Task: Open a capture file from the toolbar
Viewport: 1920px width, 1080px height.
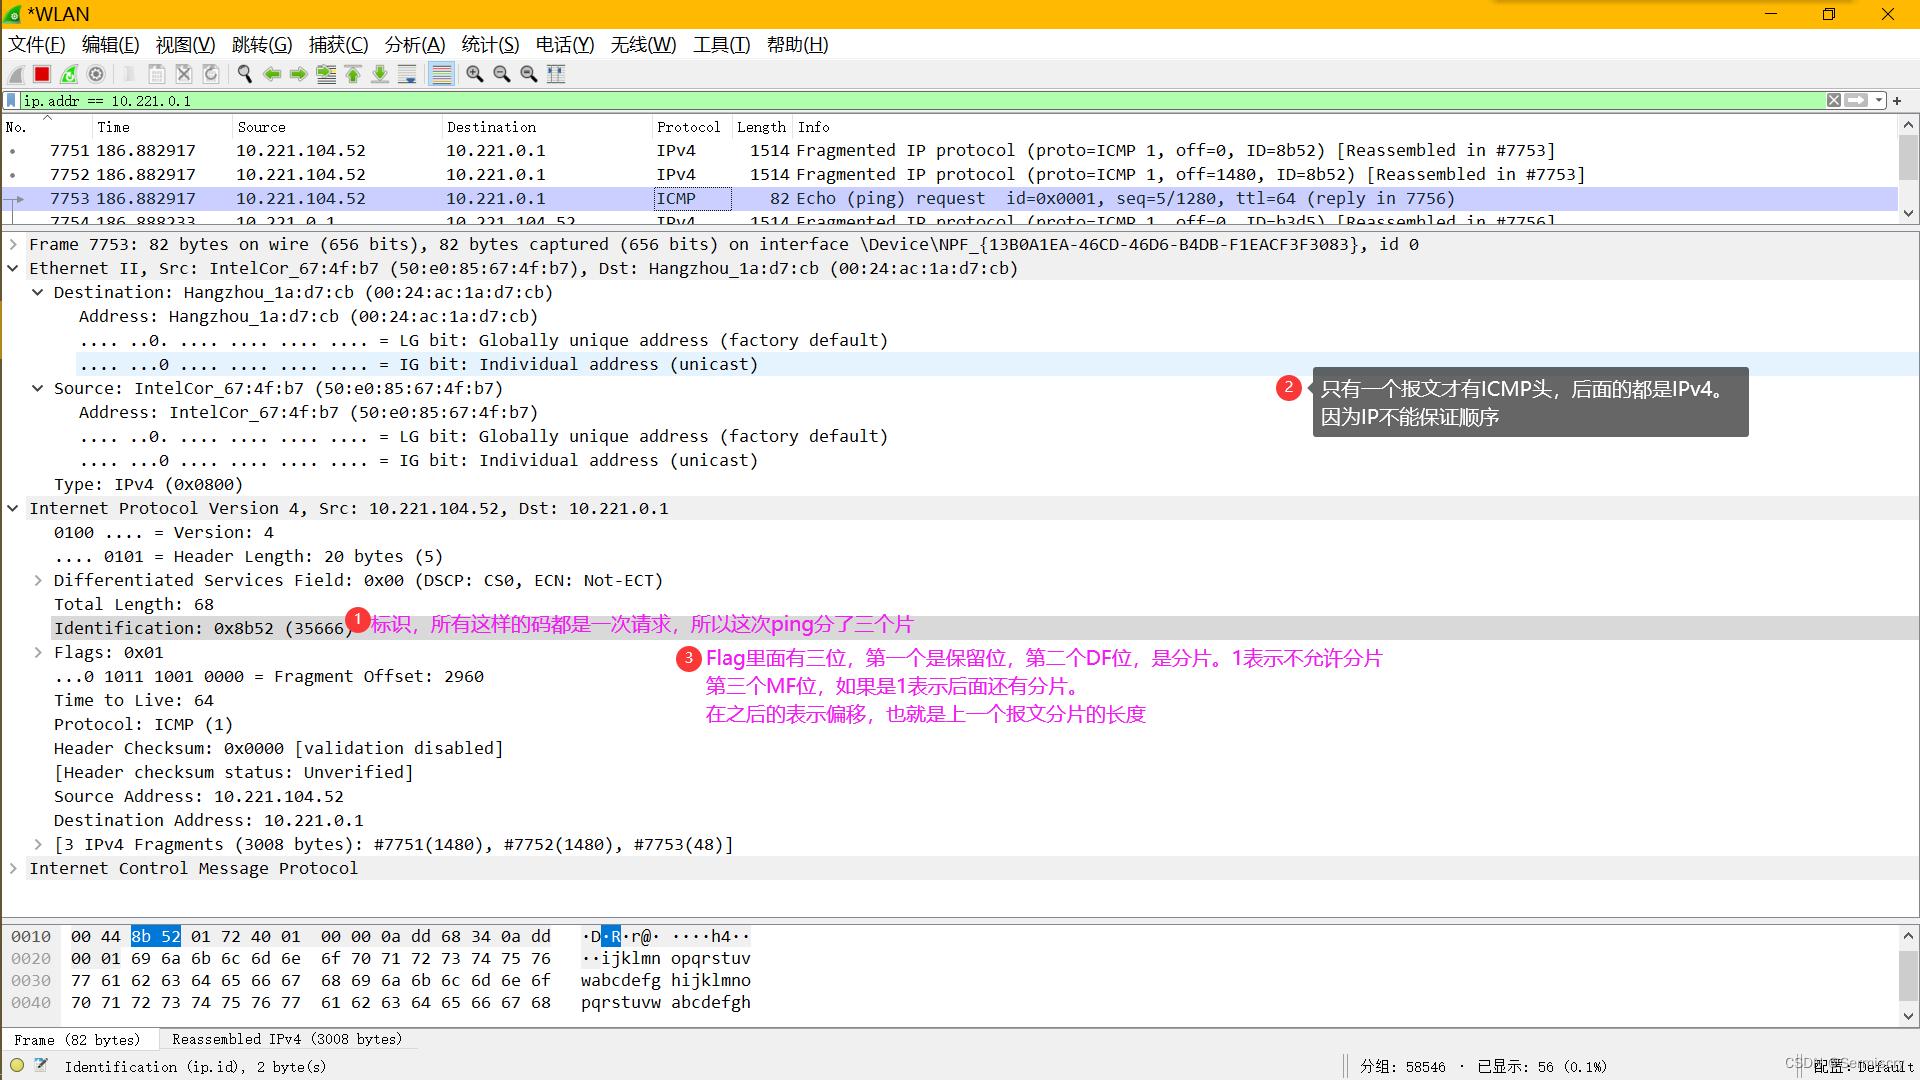Action: pyautogui.click(x=130, y=74)
